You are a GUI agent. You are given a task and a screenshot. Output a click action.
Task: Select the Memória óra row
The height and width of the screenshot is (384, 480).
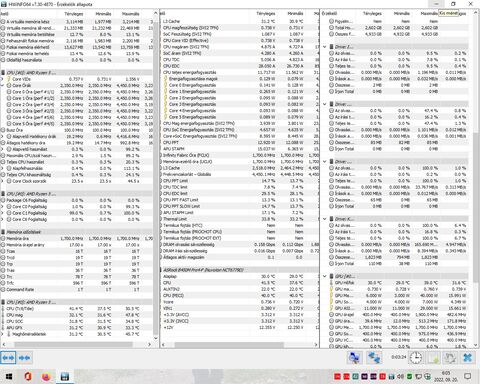(76, 239)
